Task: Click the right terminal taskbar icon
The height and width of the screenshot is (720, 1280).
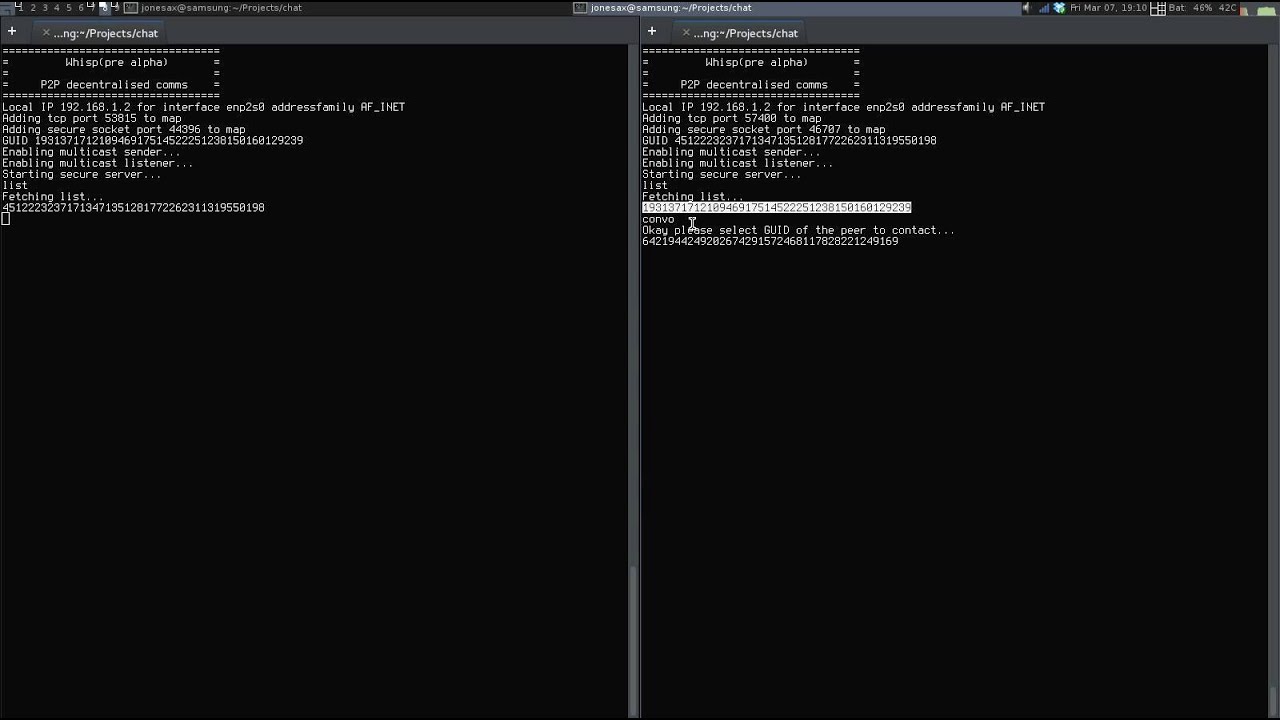Action: tap(580, 8)
